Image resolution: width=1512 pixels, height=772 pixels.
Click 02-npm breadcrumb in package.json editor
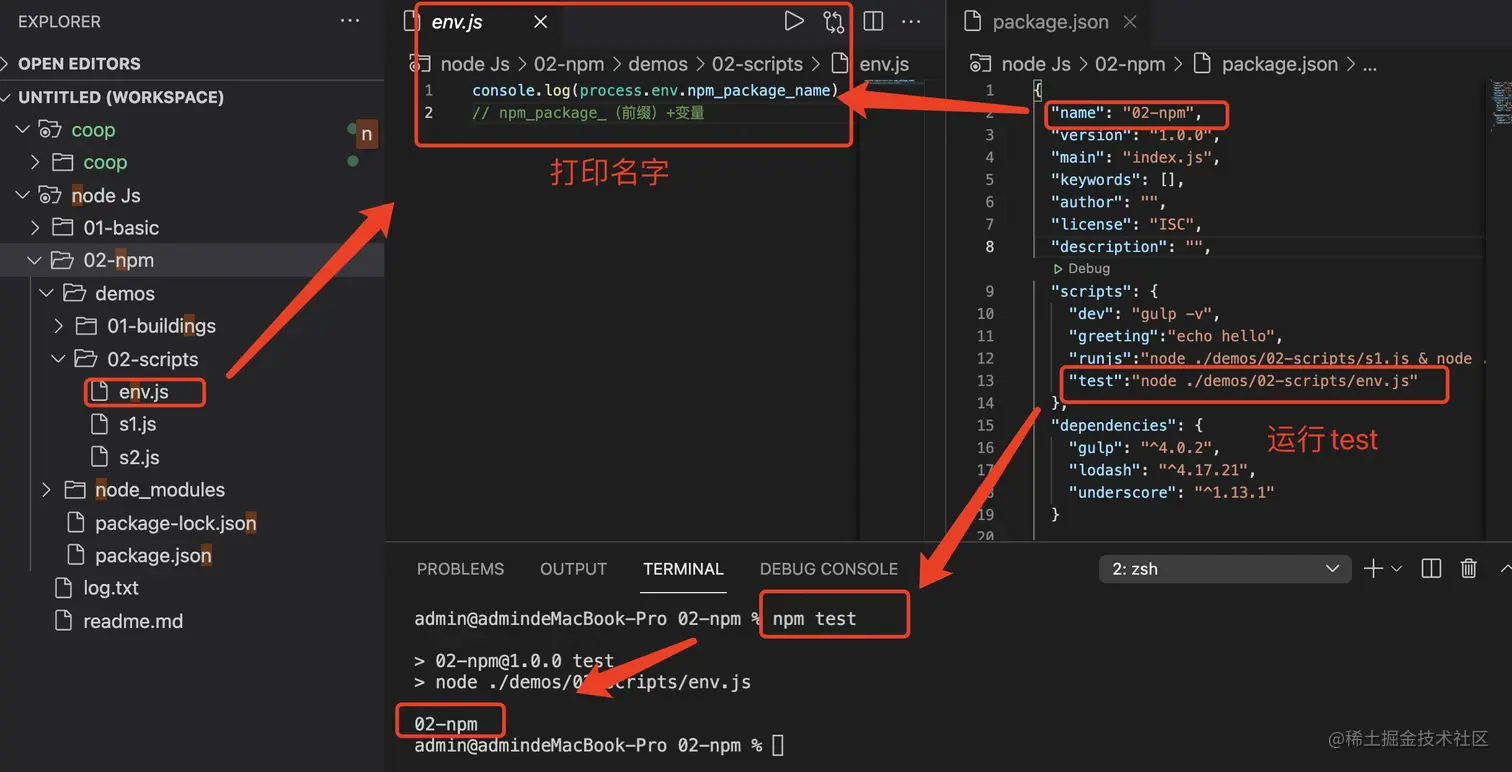pos(1130,64)
